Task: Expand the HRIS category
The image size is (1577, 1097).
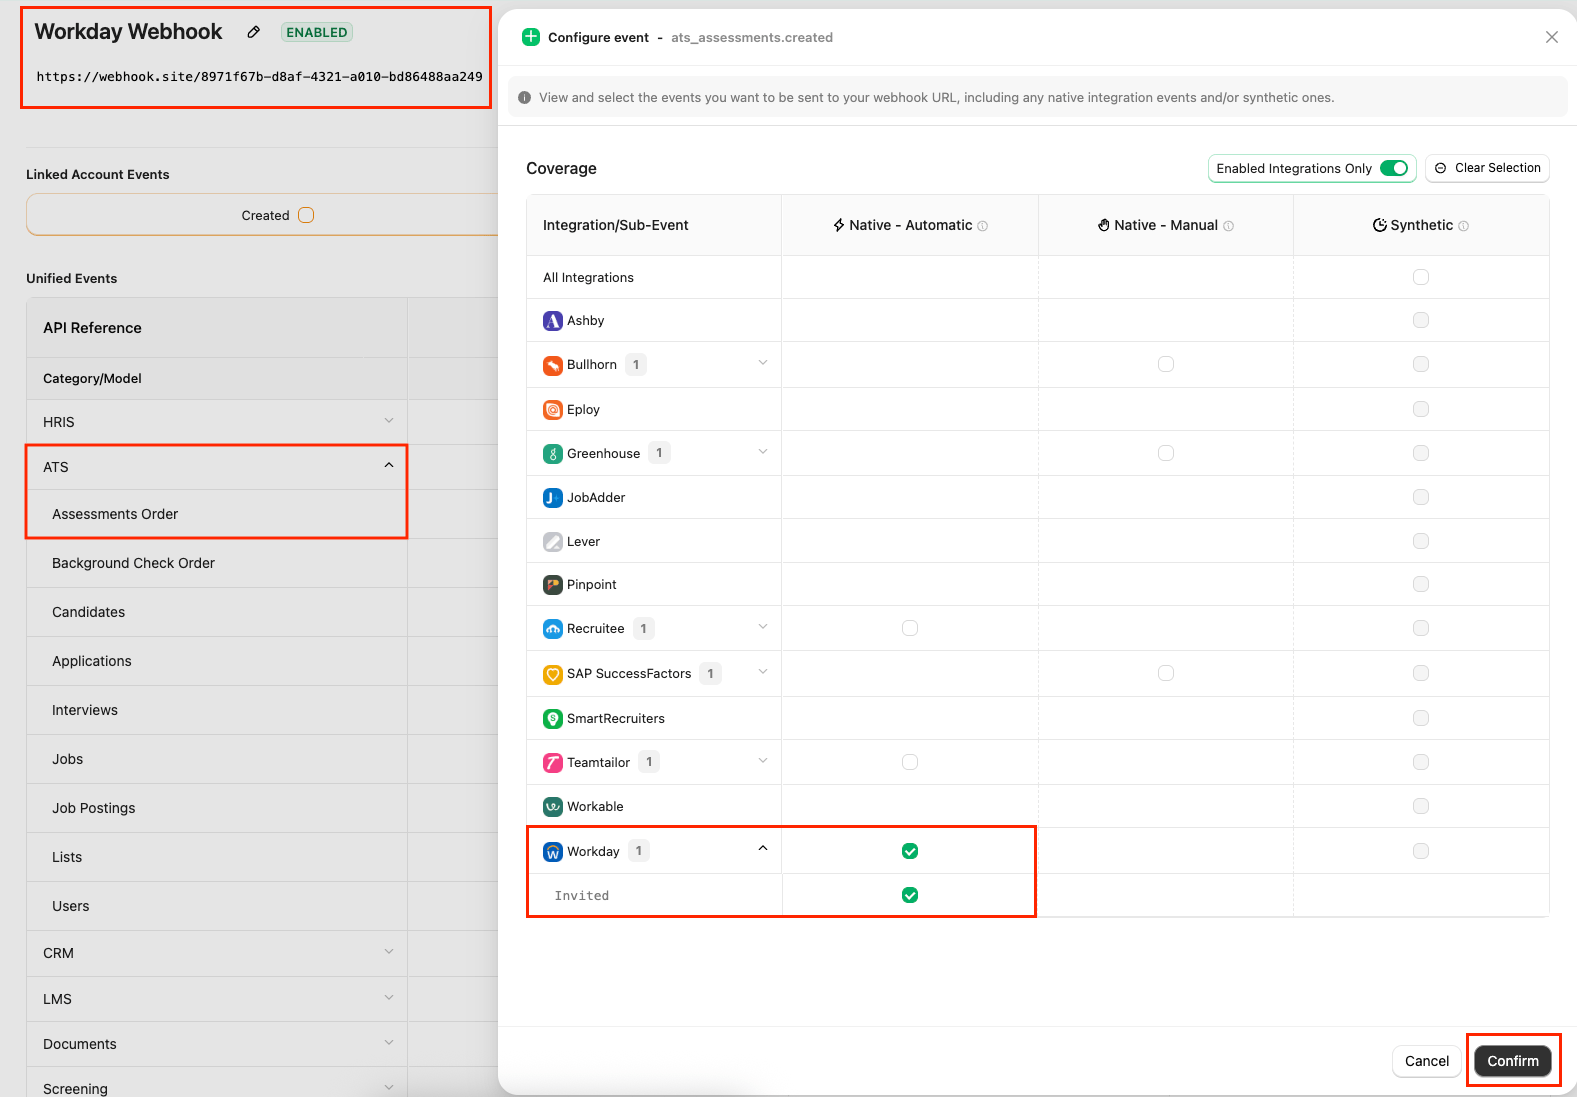Action: click(x=389, y=421)
